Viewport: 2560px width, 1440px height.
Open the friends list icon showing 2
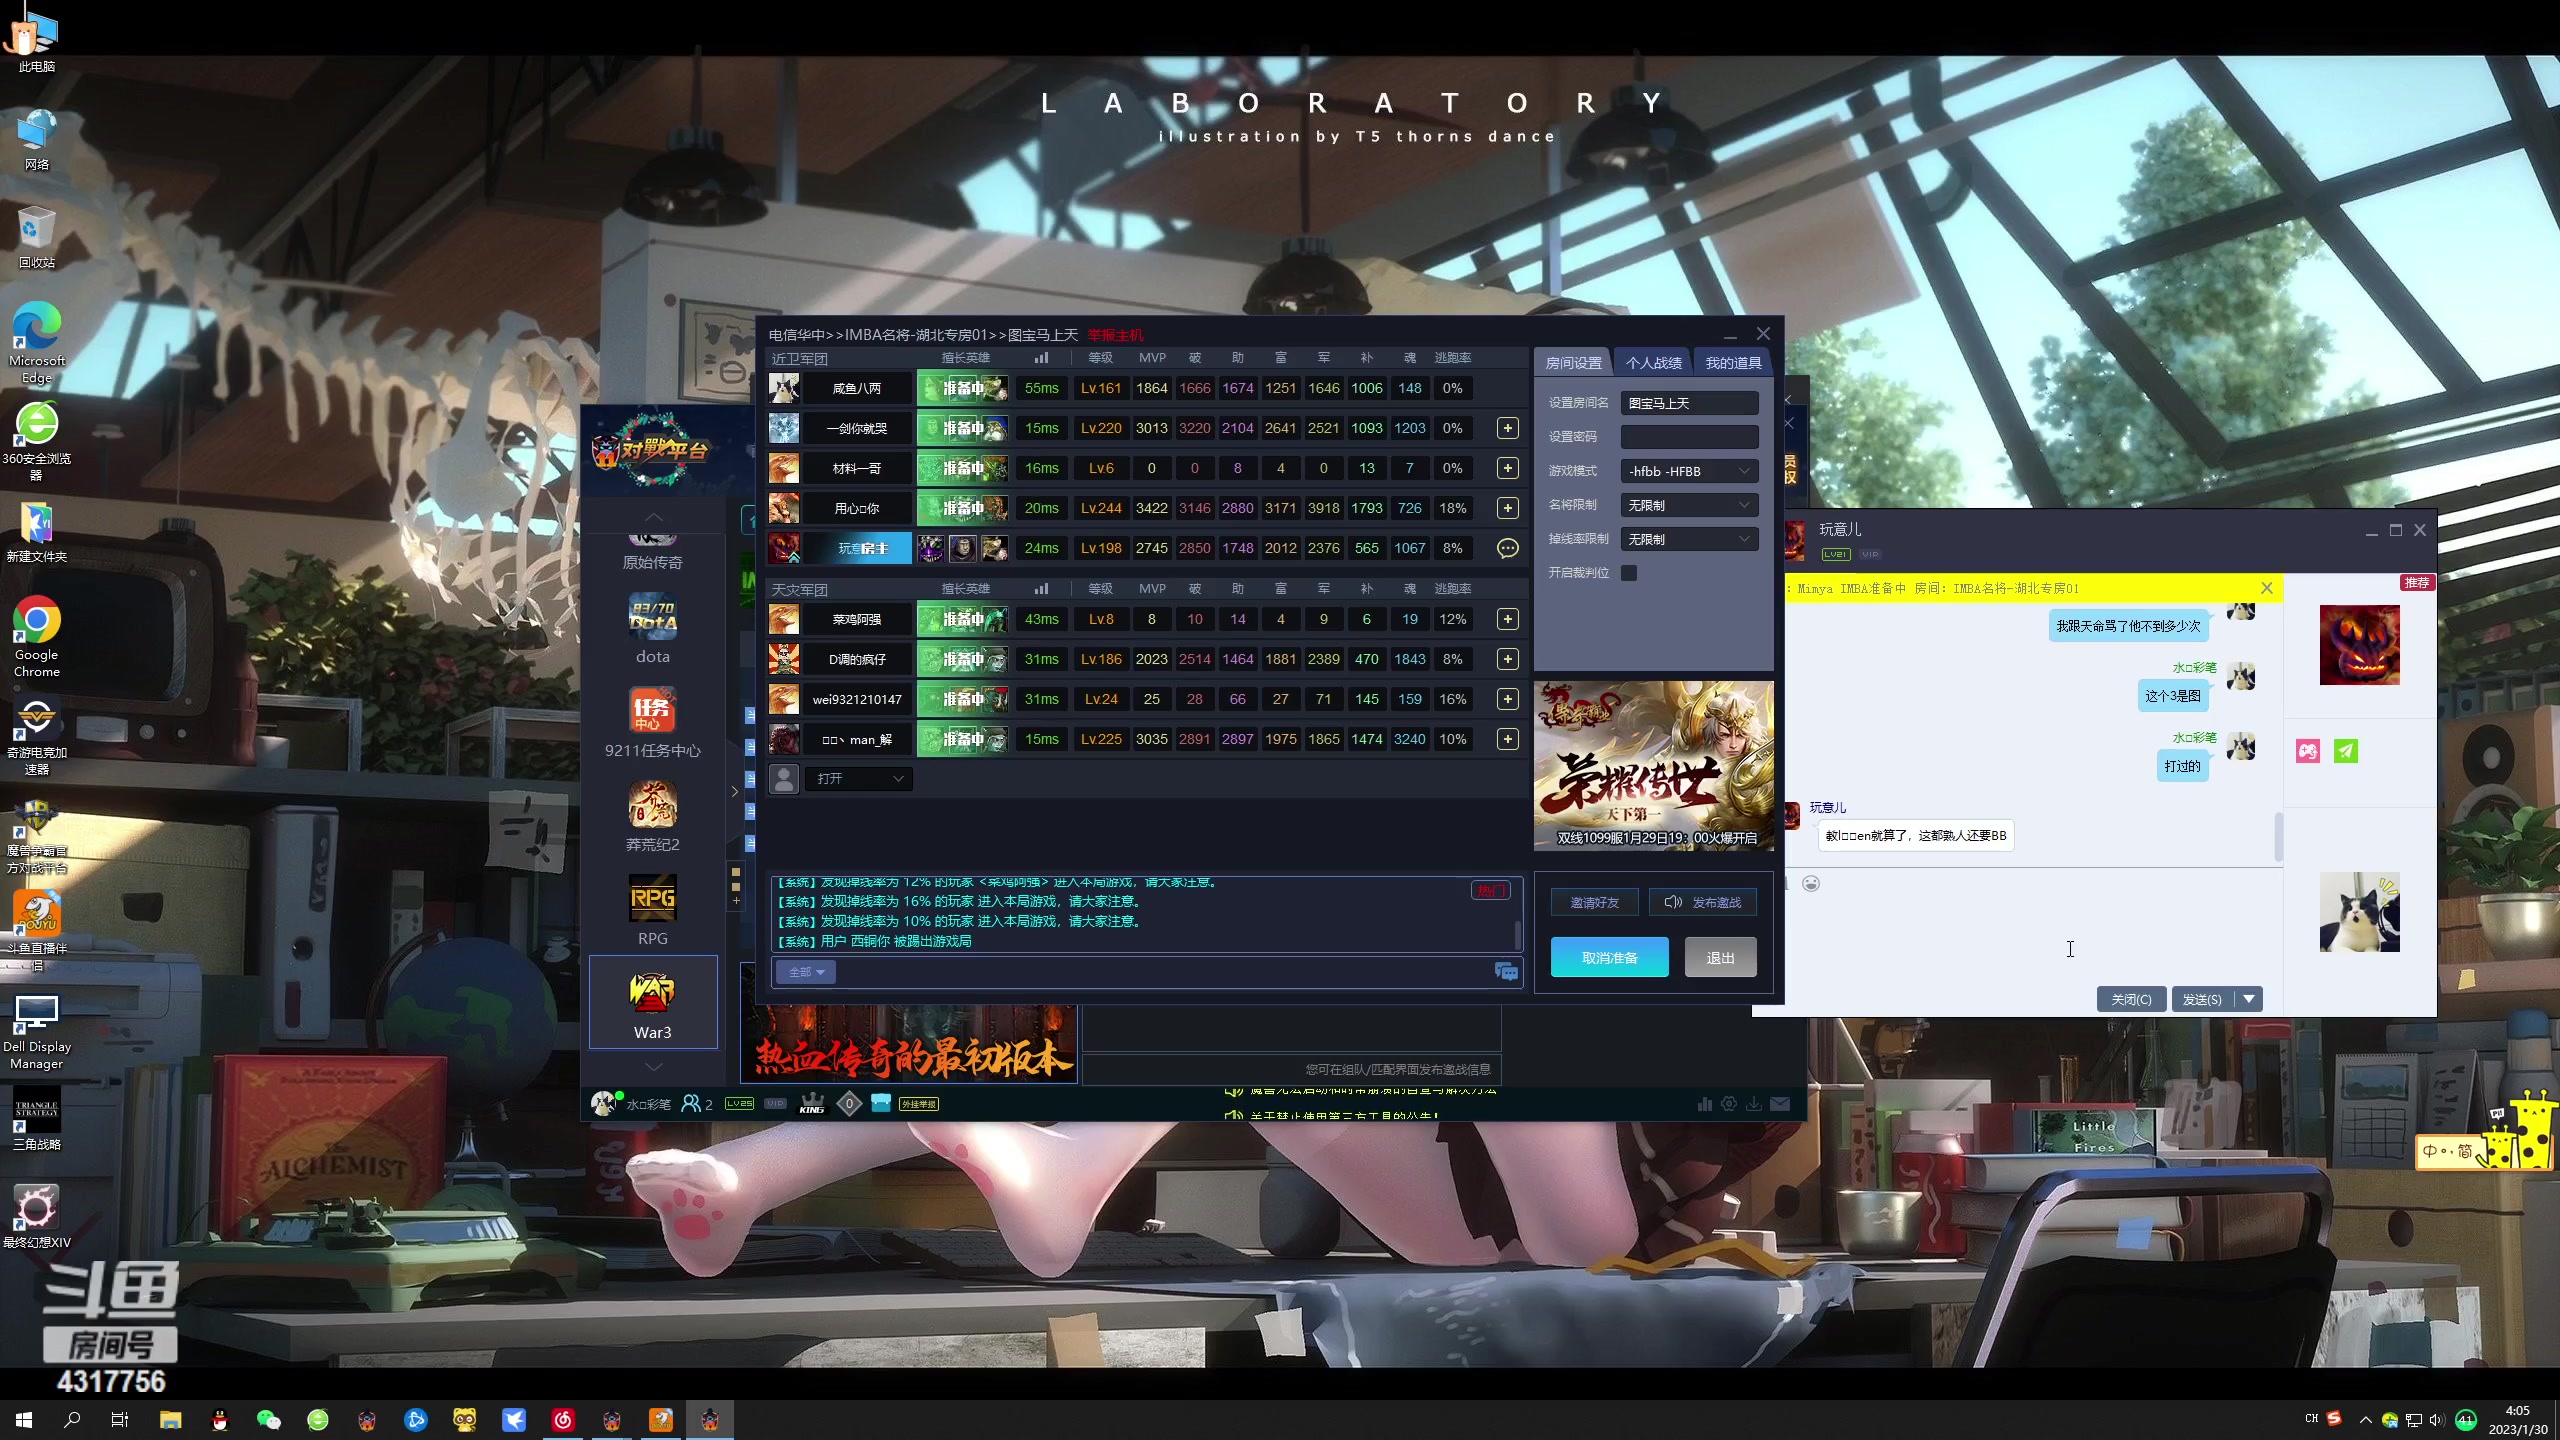(x=697, y=1104)
